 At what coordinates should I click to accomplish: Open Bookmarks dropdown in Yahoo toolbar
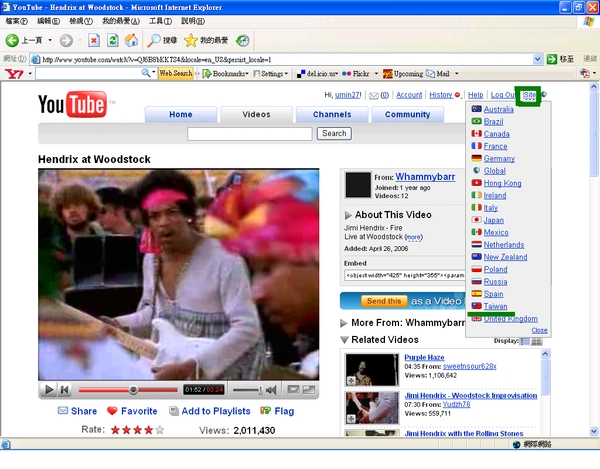[x=226, y=73]
